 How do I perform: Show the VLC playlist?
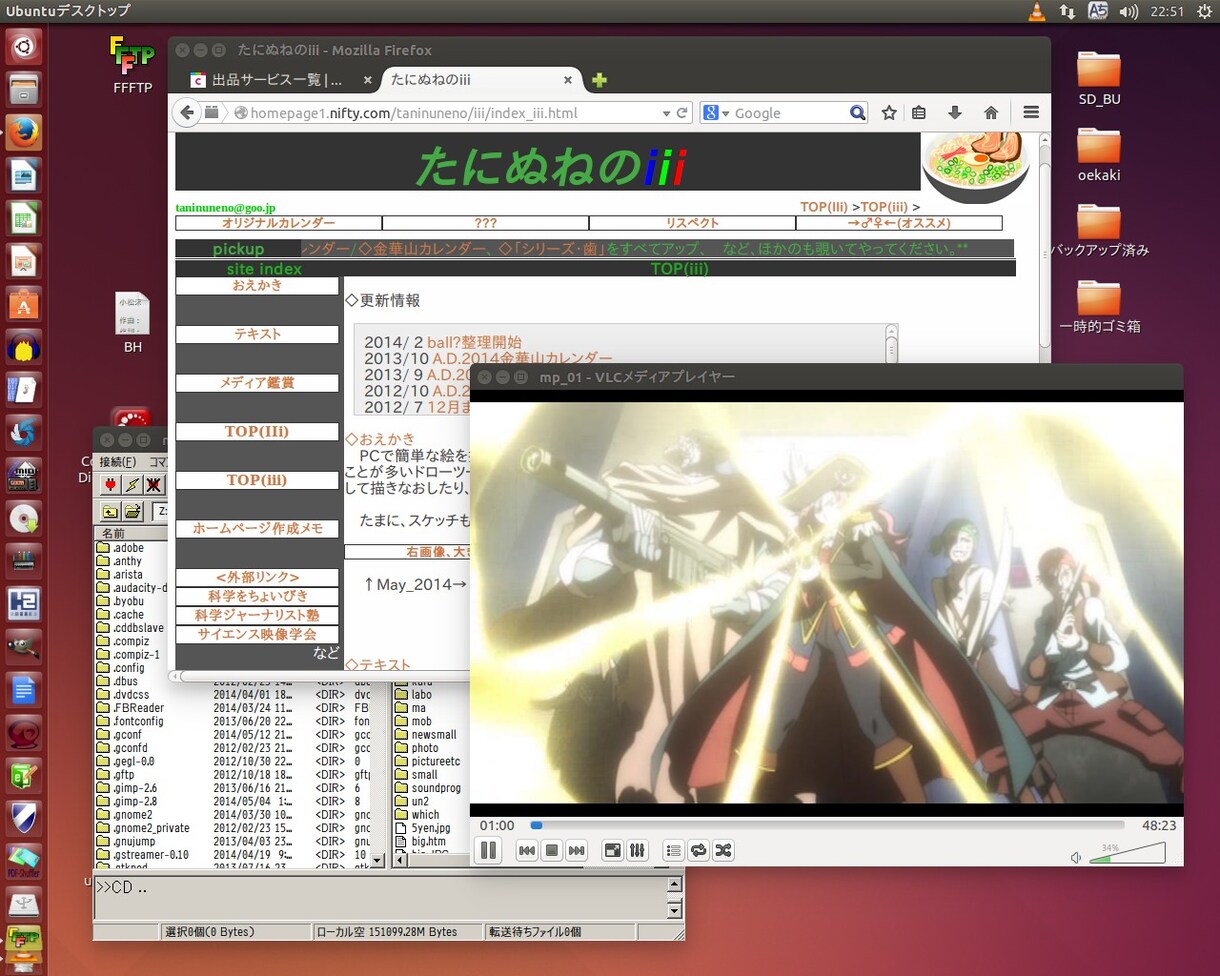(x=673, y=851)
